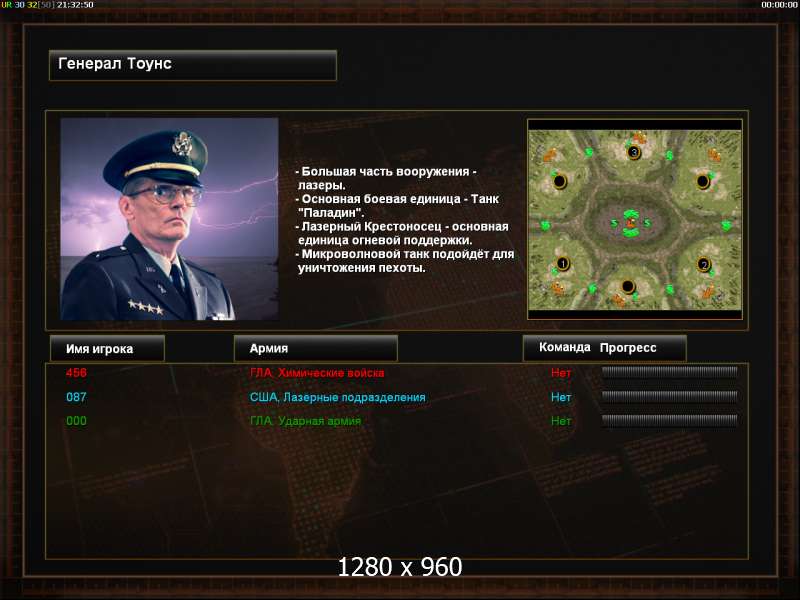
Task: Select player 456 in red
Action: point(76,372)
